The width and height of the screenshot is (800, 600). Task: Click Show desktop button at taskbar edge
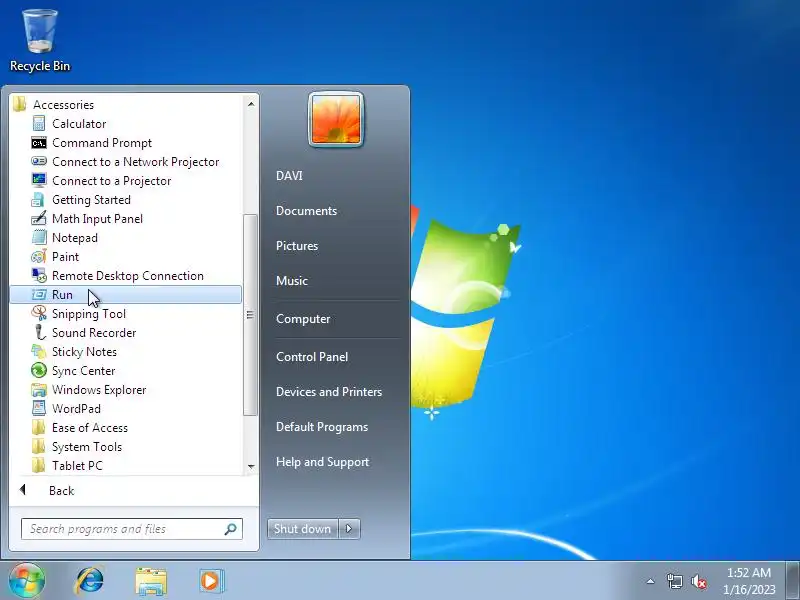[793, 581]
